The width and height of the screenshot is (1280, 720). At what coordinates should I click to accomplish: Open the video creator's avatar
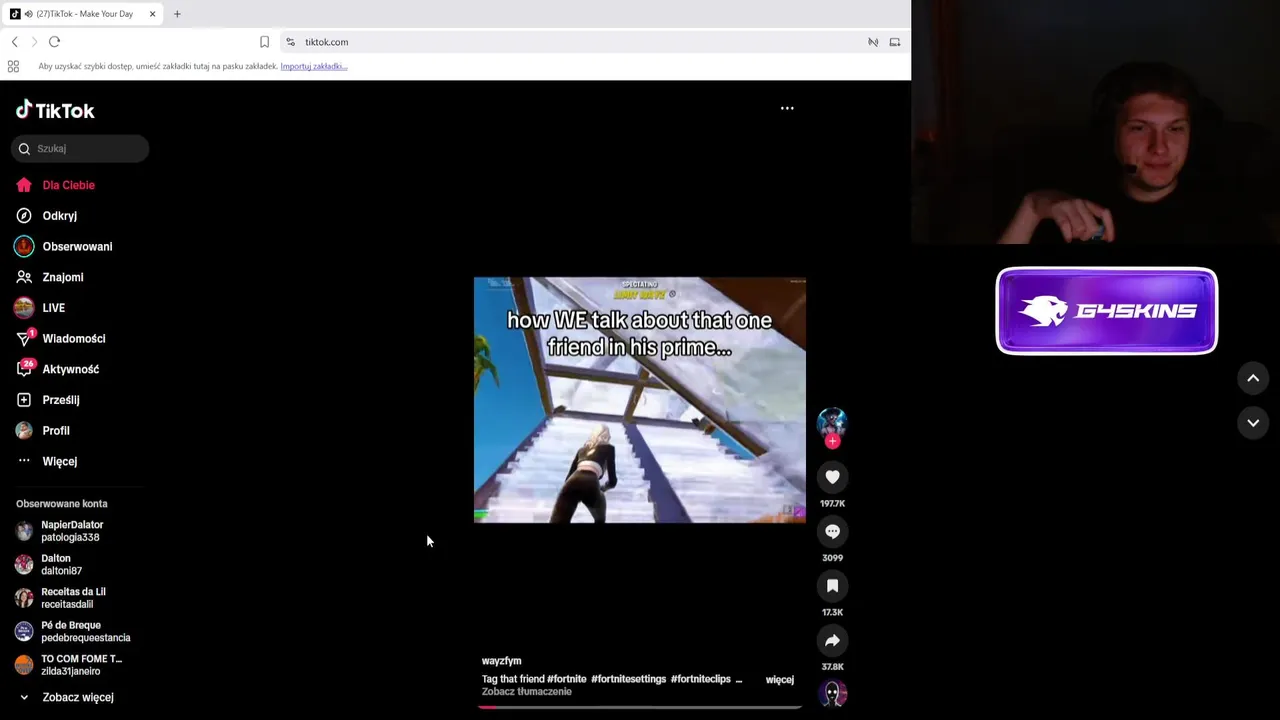tap(832, 422)
